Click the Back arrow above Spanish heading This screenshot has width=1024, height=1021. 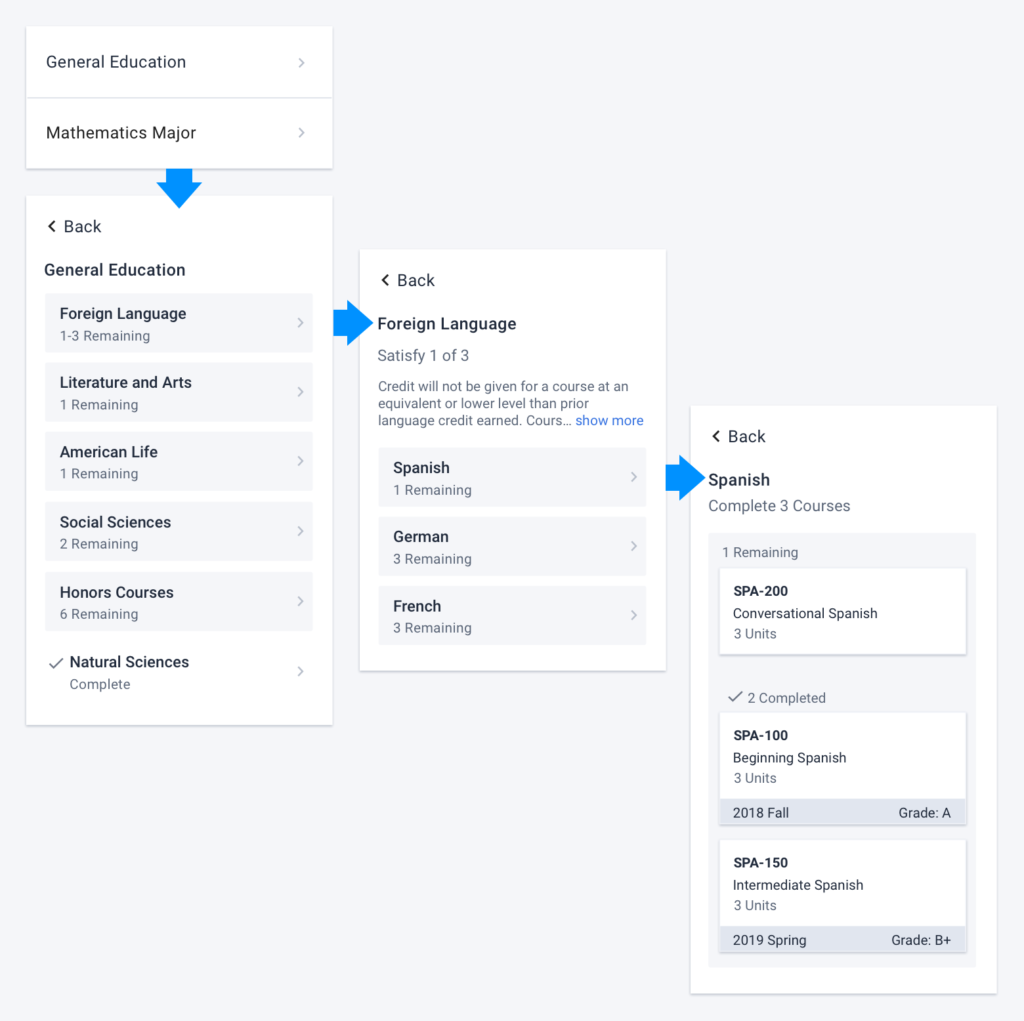pos(716,436)
